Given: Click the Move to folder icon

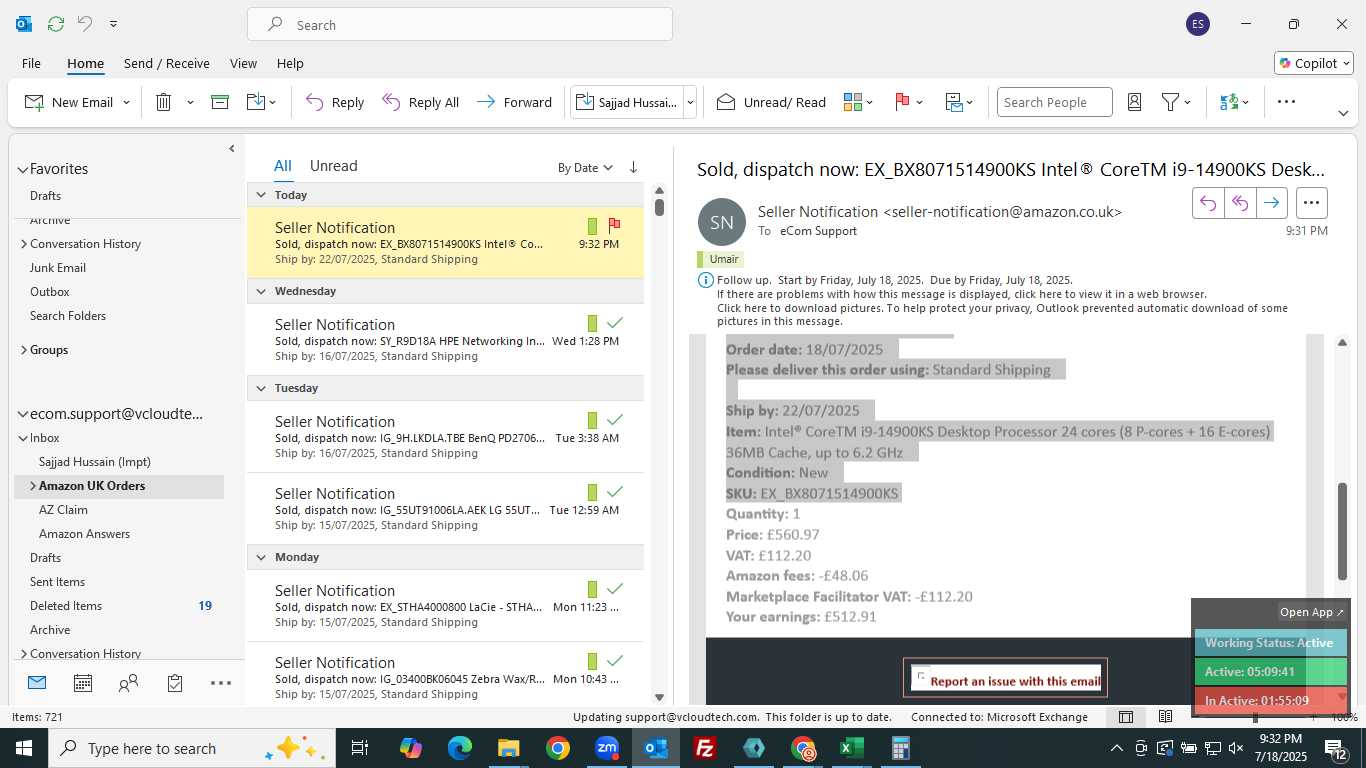Looking at the screenshot, I should 255,102.
